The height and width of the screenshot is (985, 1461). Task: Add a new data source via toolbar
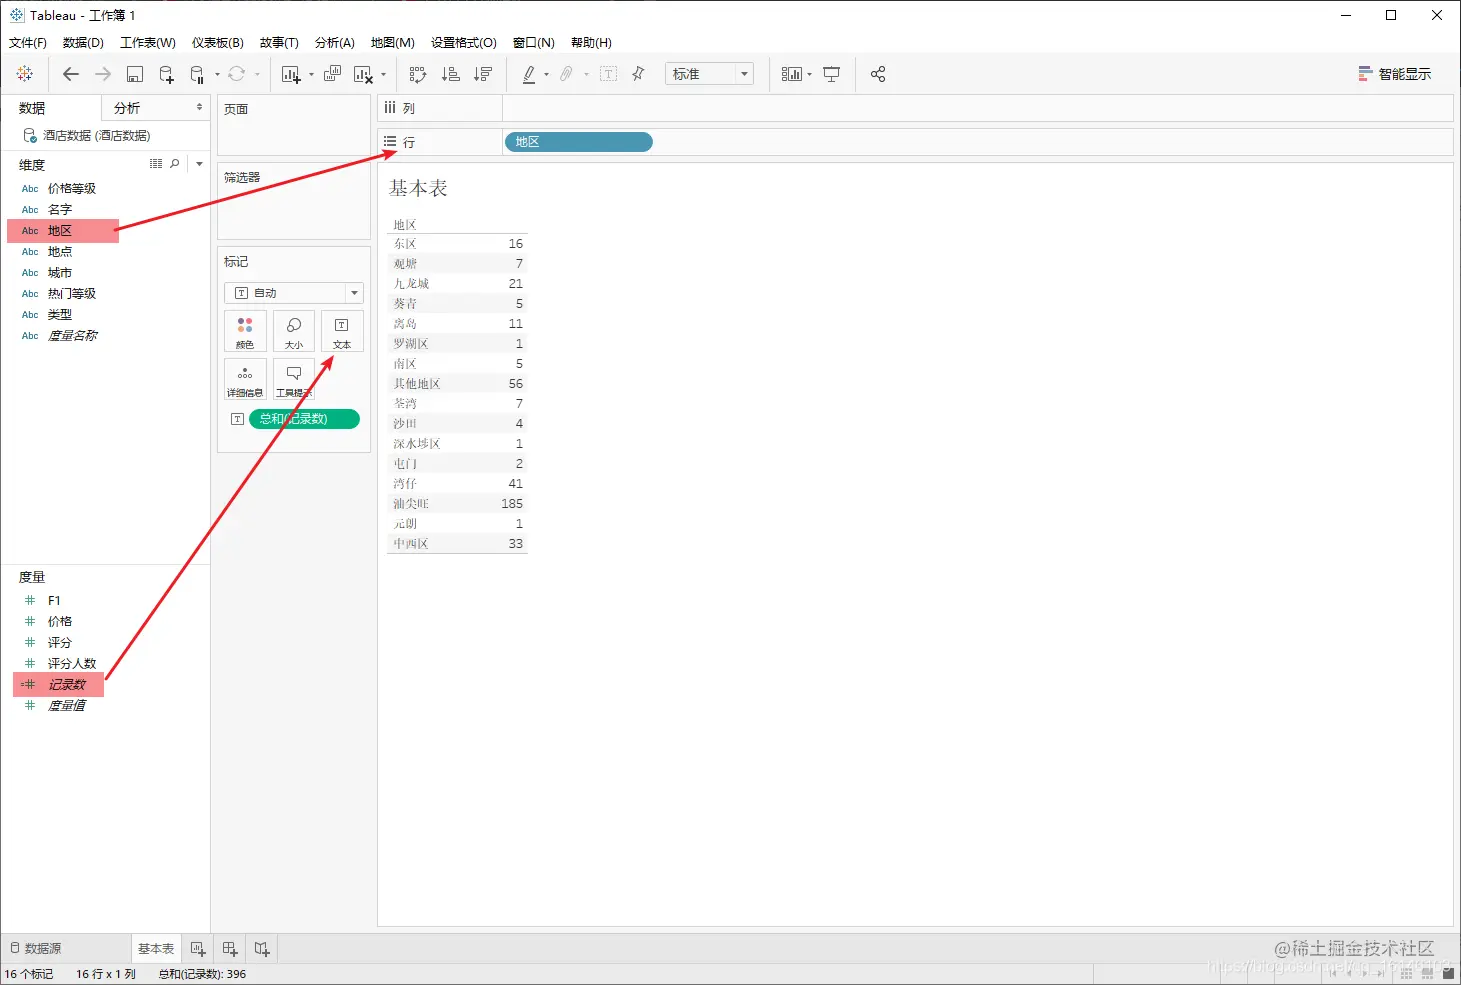point(167,74)
